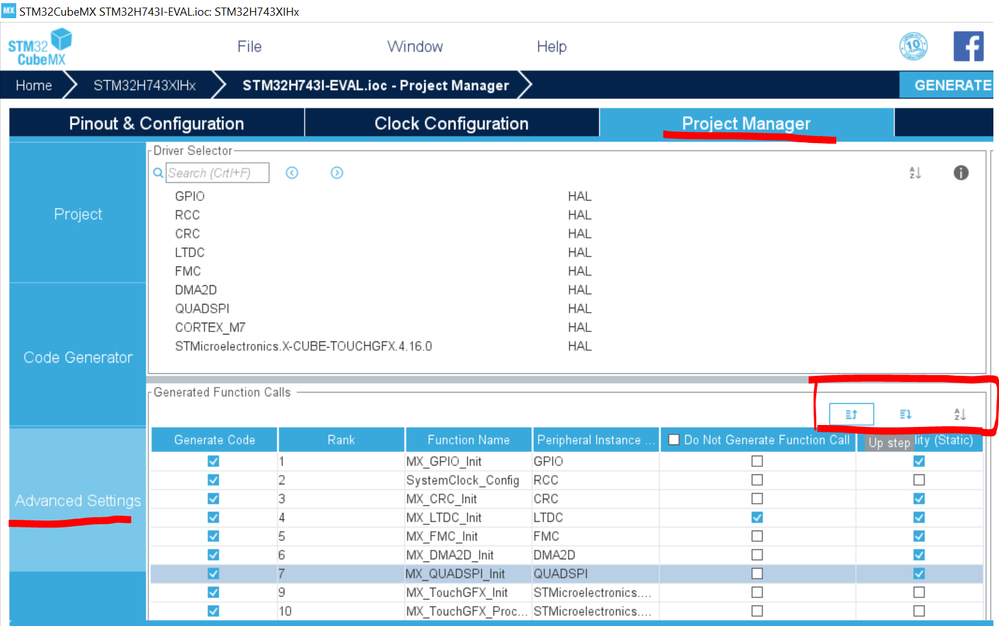Uncheck Generate Code for MX_CRC_Init
The image size is (999, 626).
point(213,499)
